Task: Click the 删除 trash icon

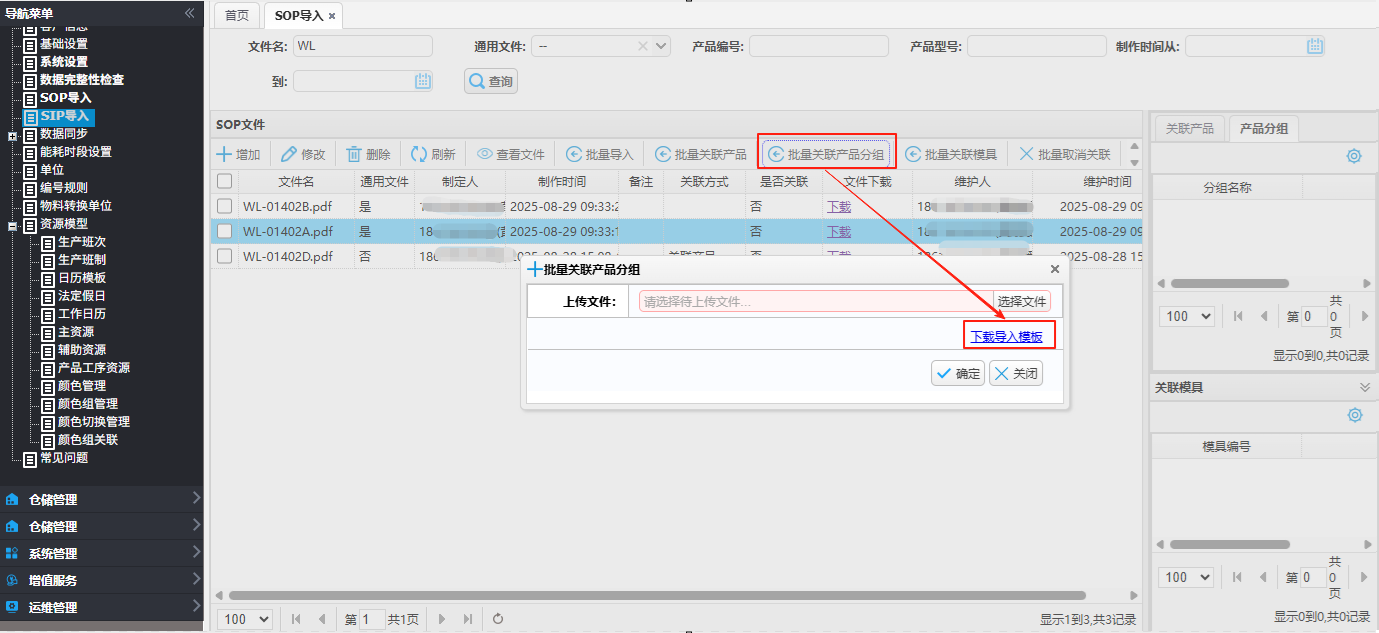Action: pyautogui.click(x=354, y=154)
